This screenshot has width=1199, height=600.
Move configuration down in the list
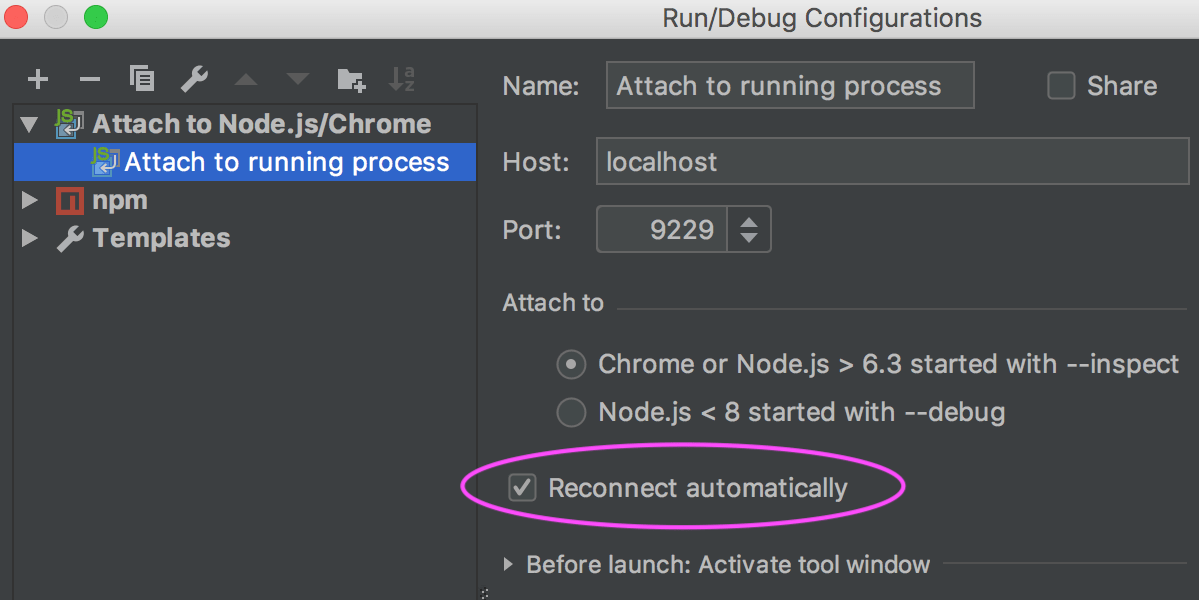click(297, 78)
